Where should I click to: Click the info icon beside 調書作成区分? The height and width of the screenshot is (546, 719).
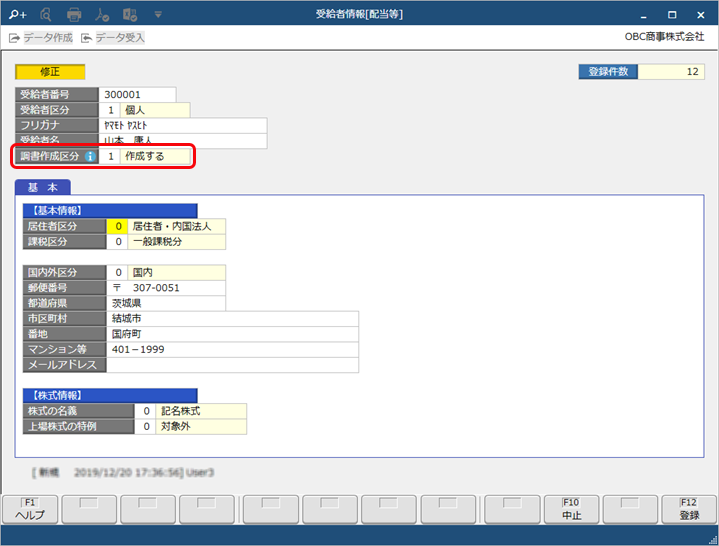[90, 156]
